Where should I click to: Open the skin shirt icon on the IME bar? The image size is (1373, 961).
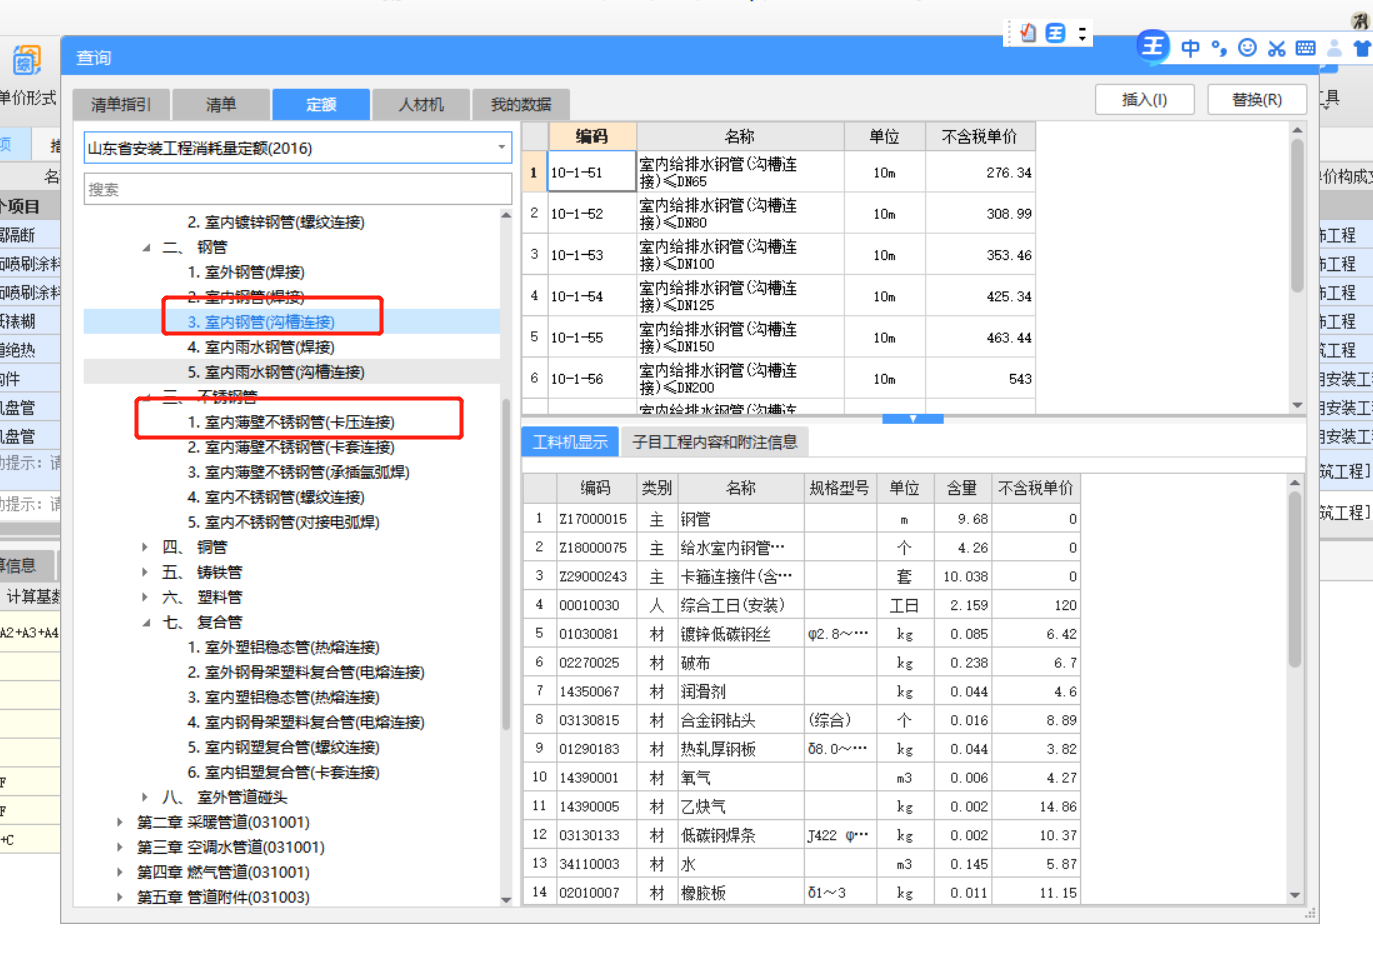click(1362, 48)
